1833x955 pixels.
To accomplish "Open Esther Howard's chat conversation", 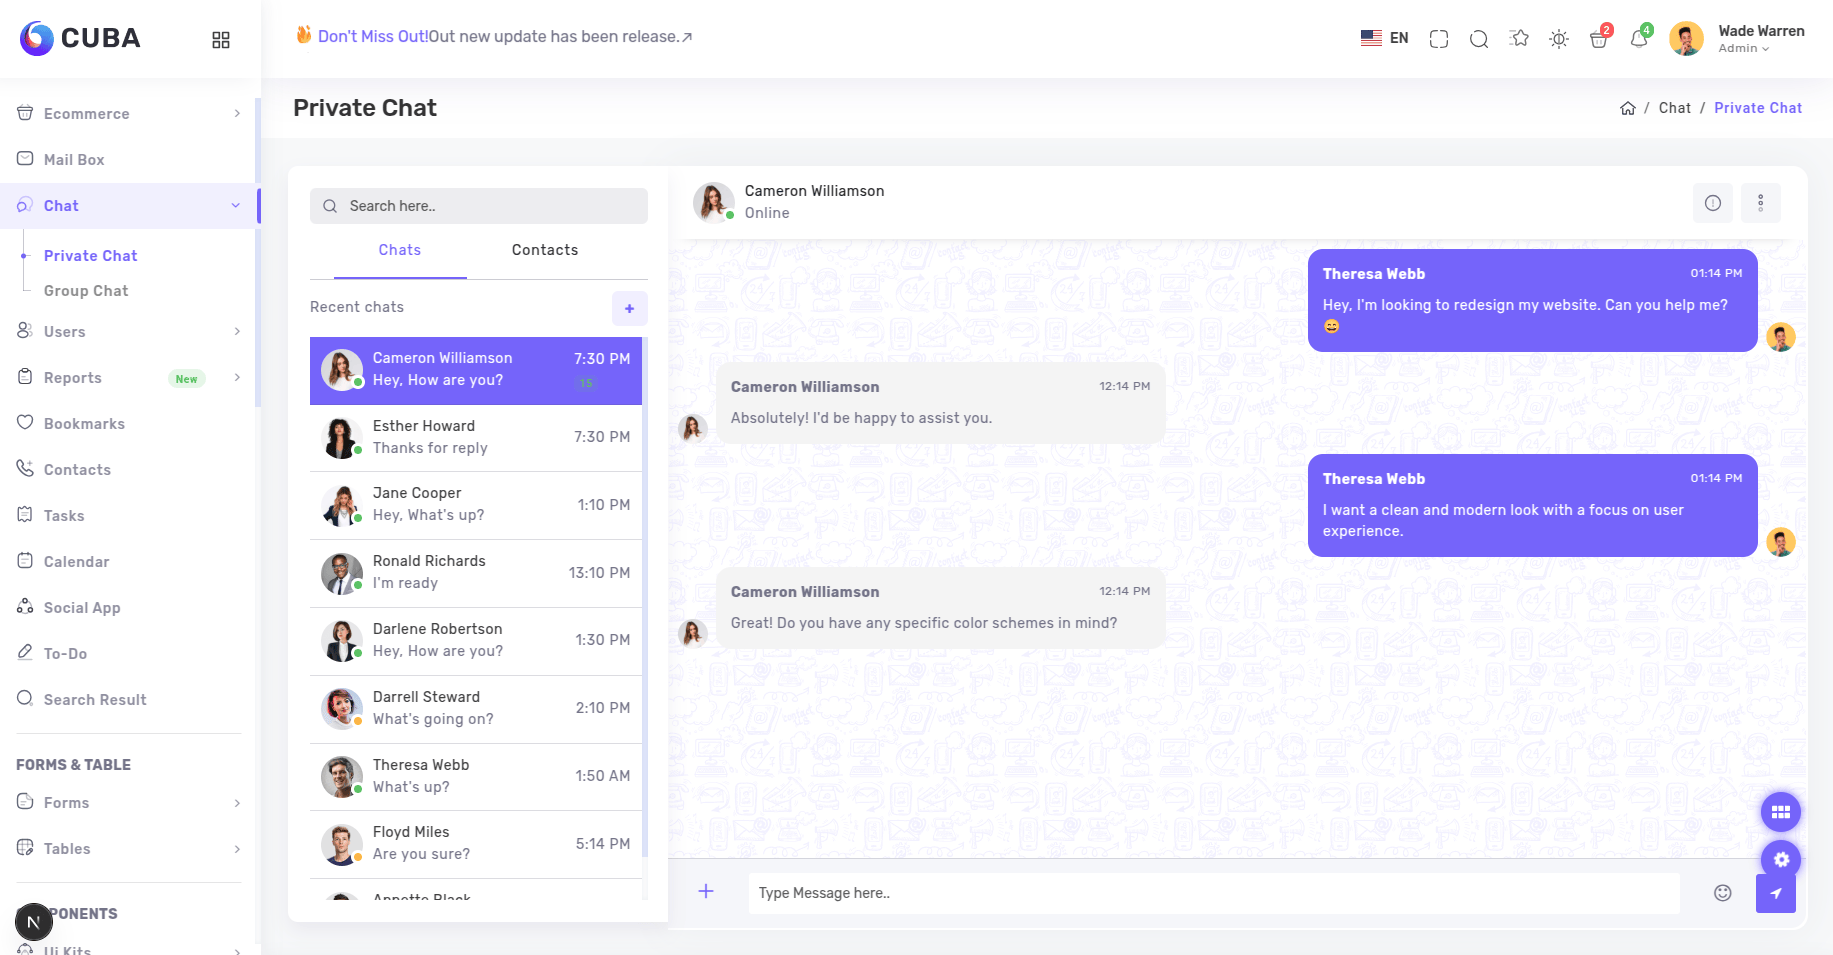I will (476, 438).
